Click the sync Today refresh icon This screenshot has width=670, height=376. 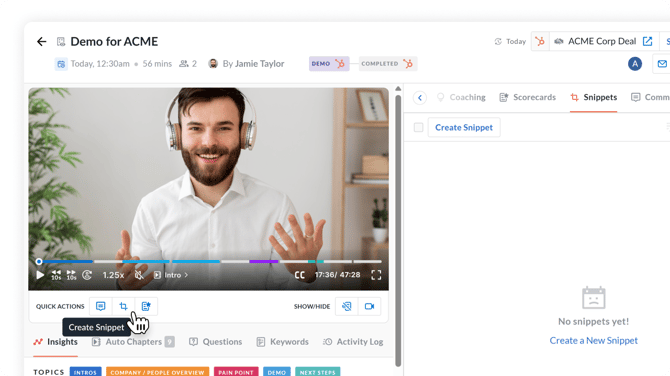498,41
